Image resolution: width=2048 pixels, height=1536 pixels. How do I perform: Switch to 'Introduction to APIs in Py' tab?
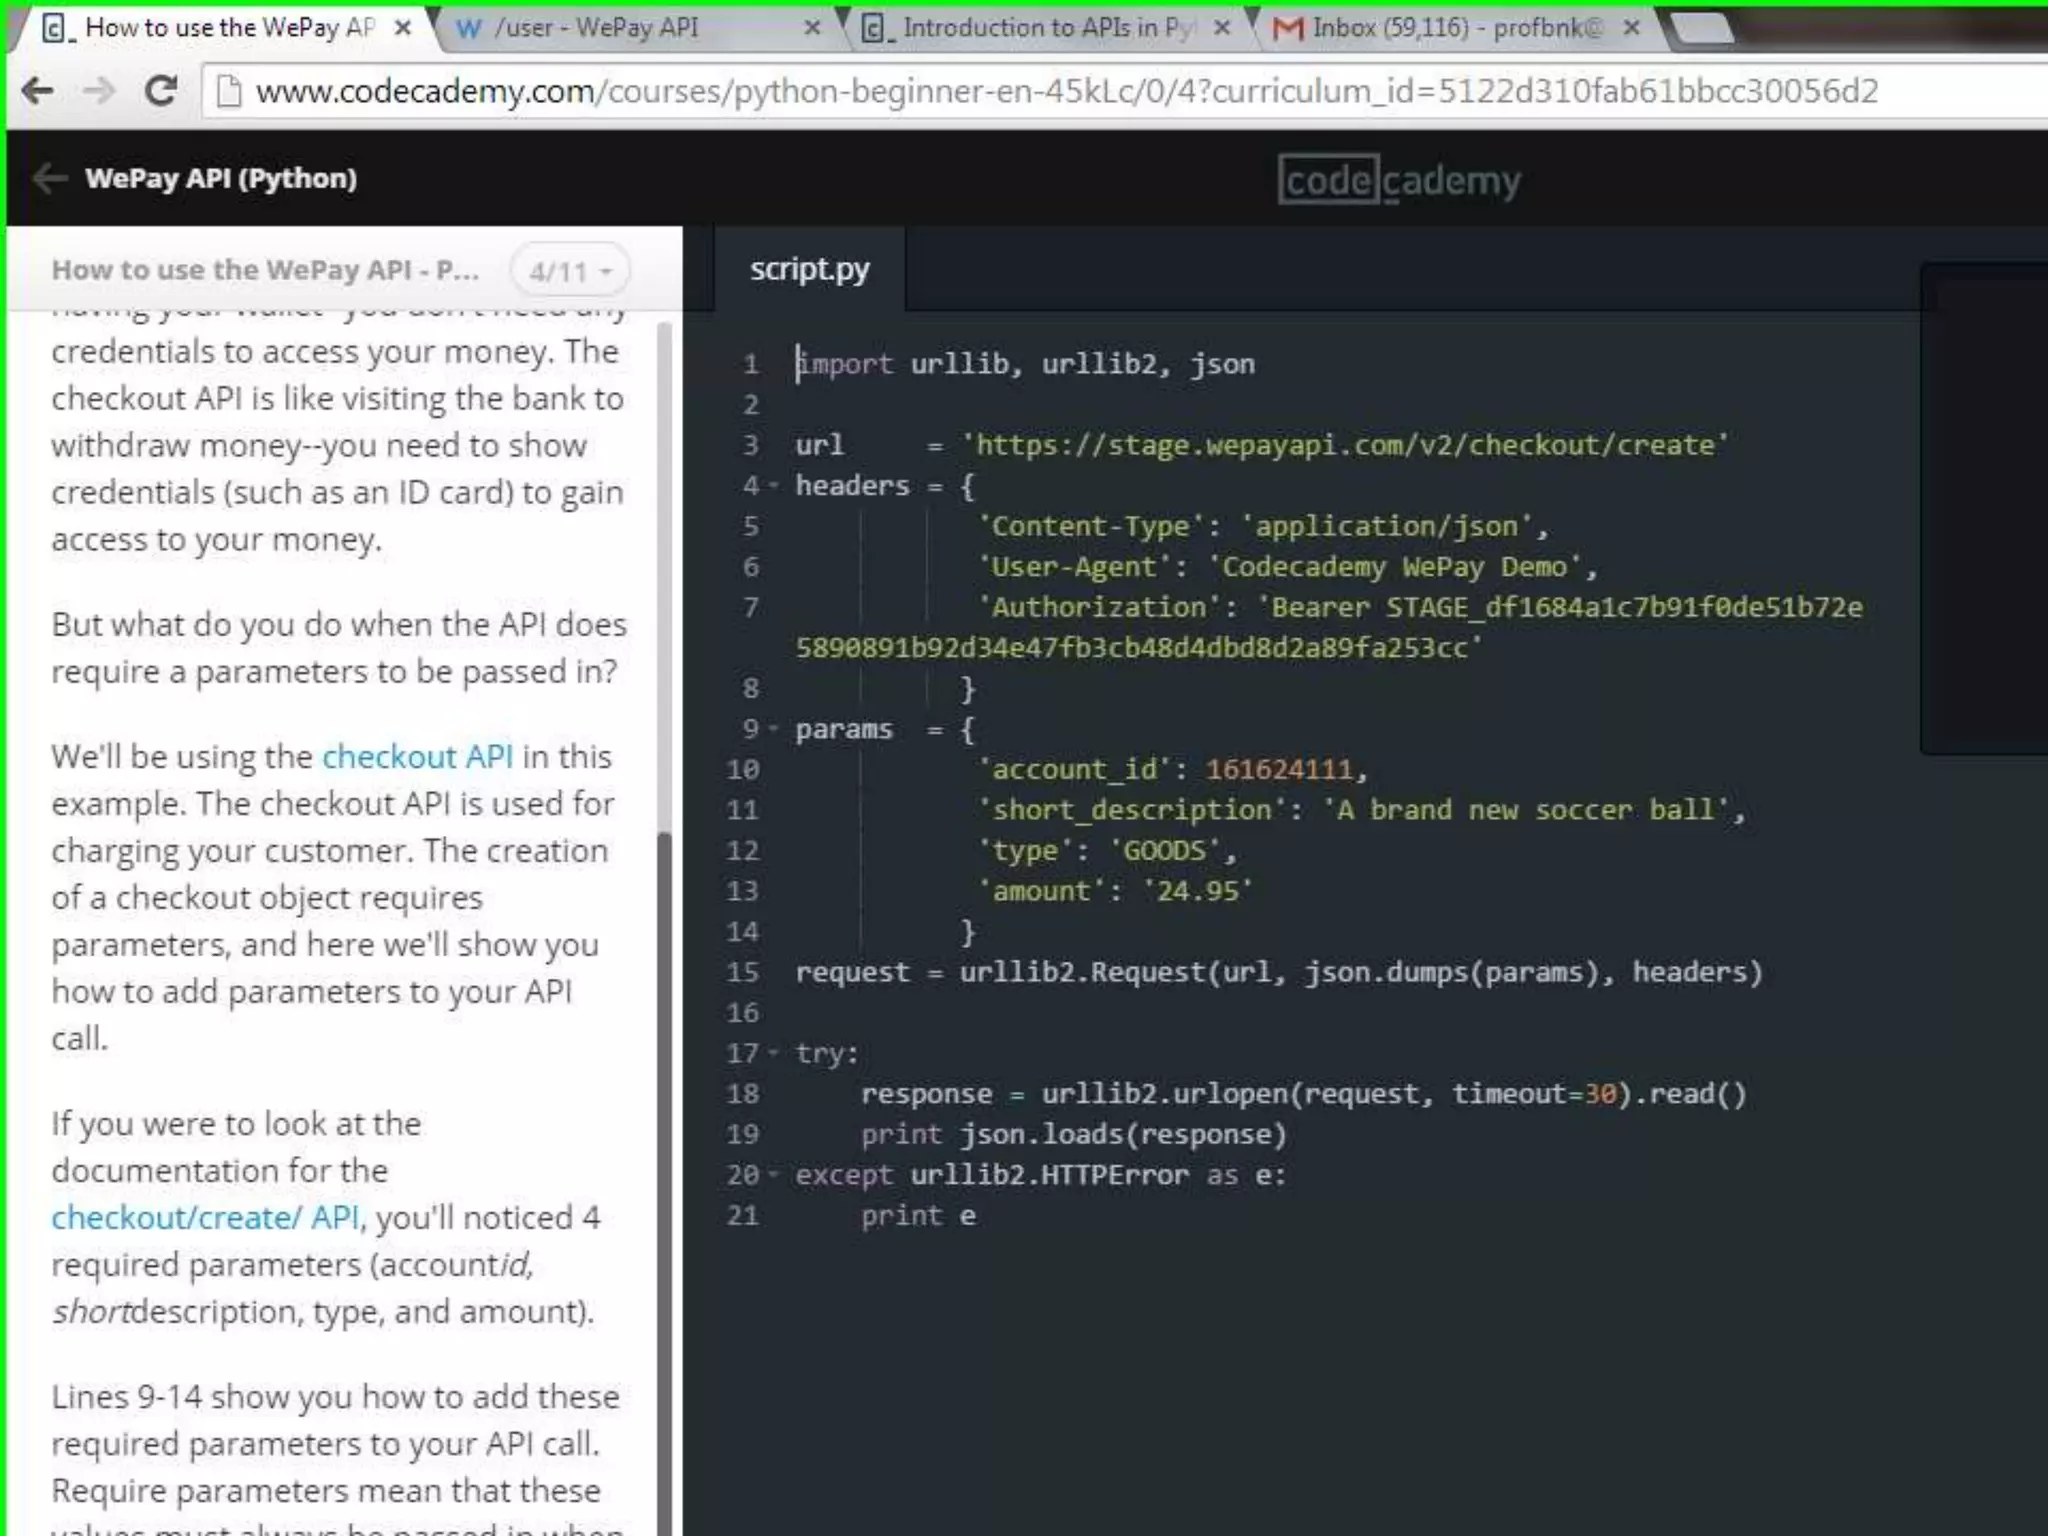coord(1046,28)
